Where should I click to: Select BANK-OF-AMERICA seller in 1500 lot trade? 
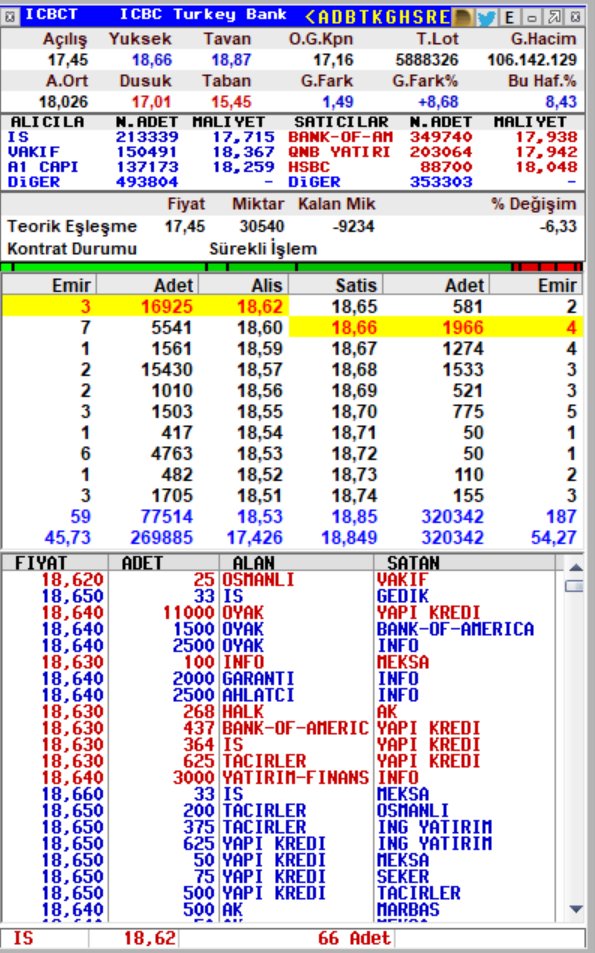(x=455, y=629)
